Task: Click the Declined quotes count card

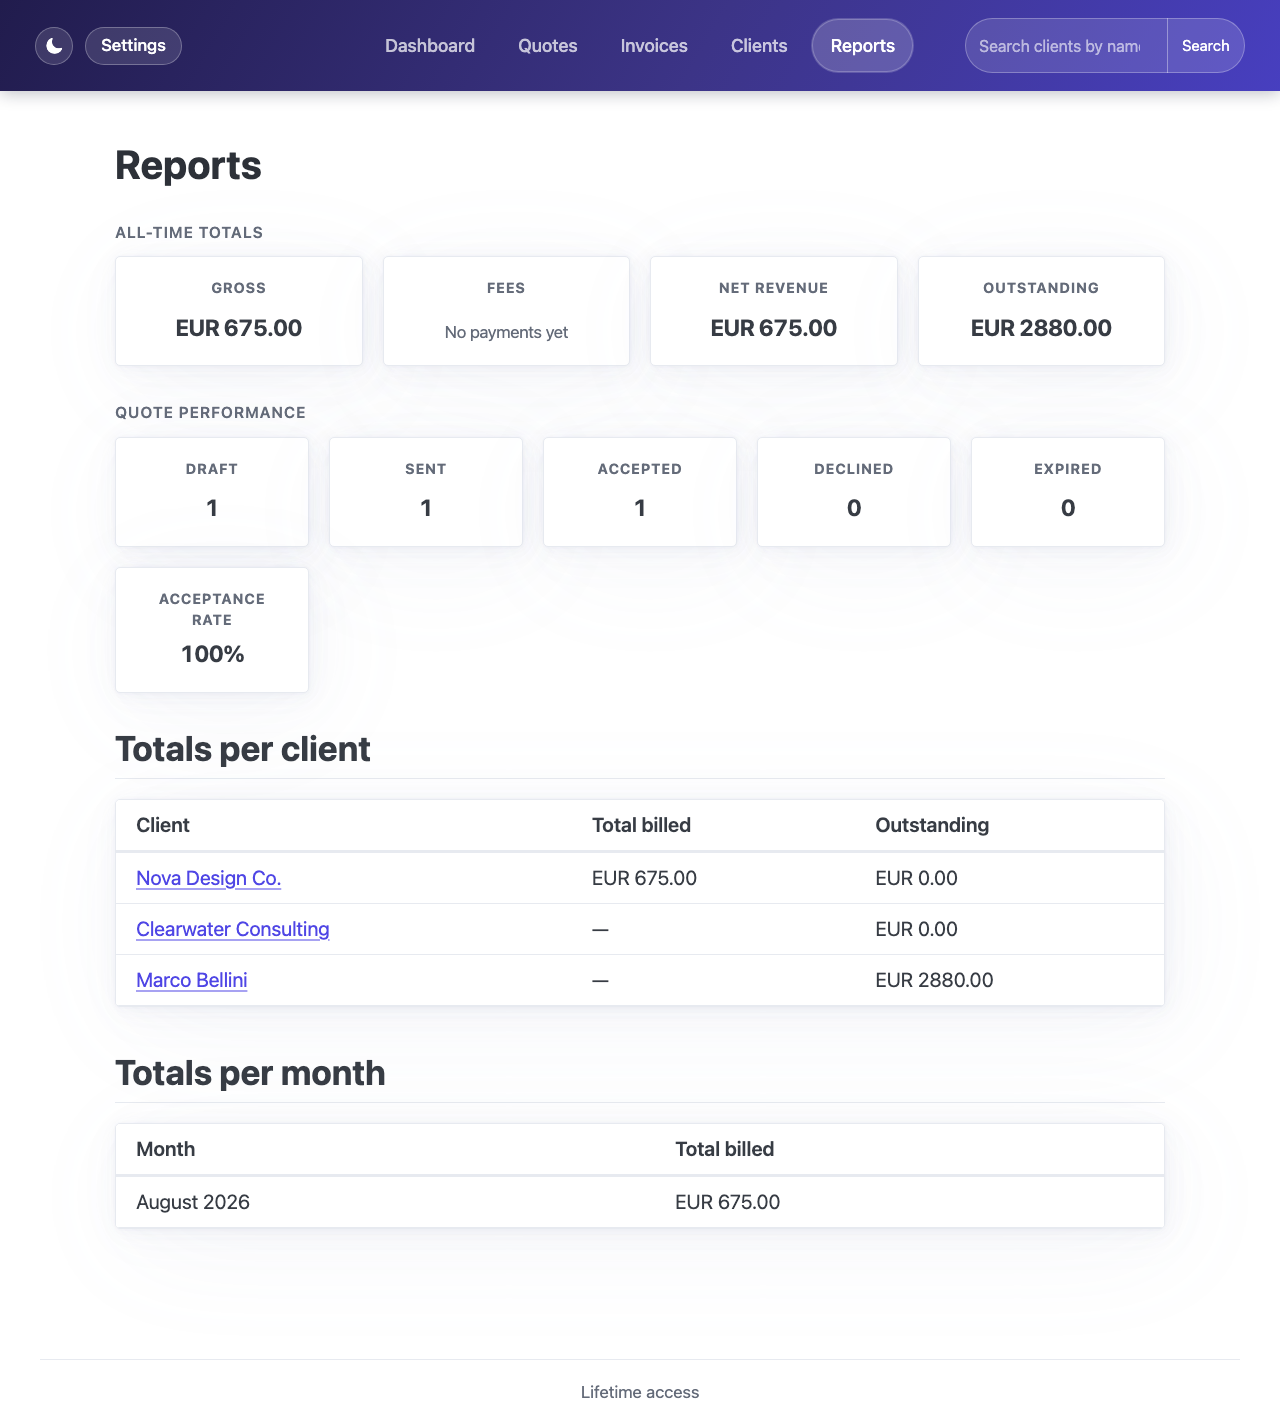Action: [854, 492]
